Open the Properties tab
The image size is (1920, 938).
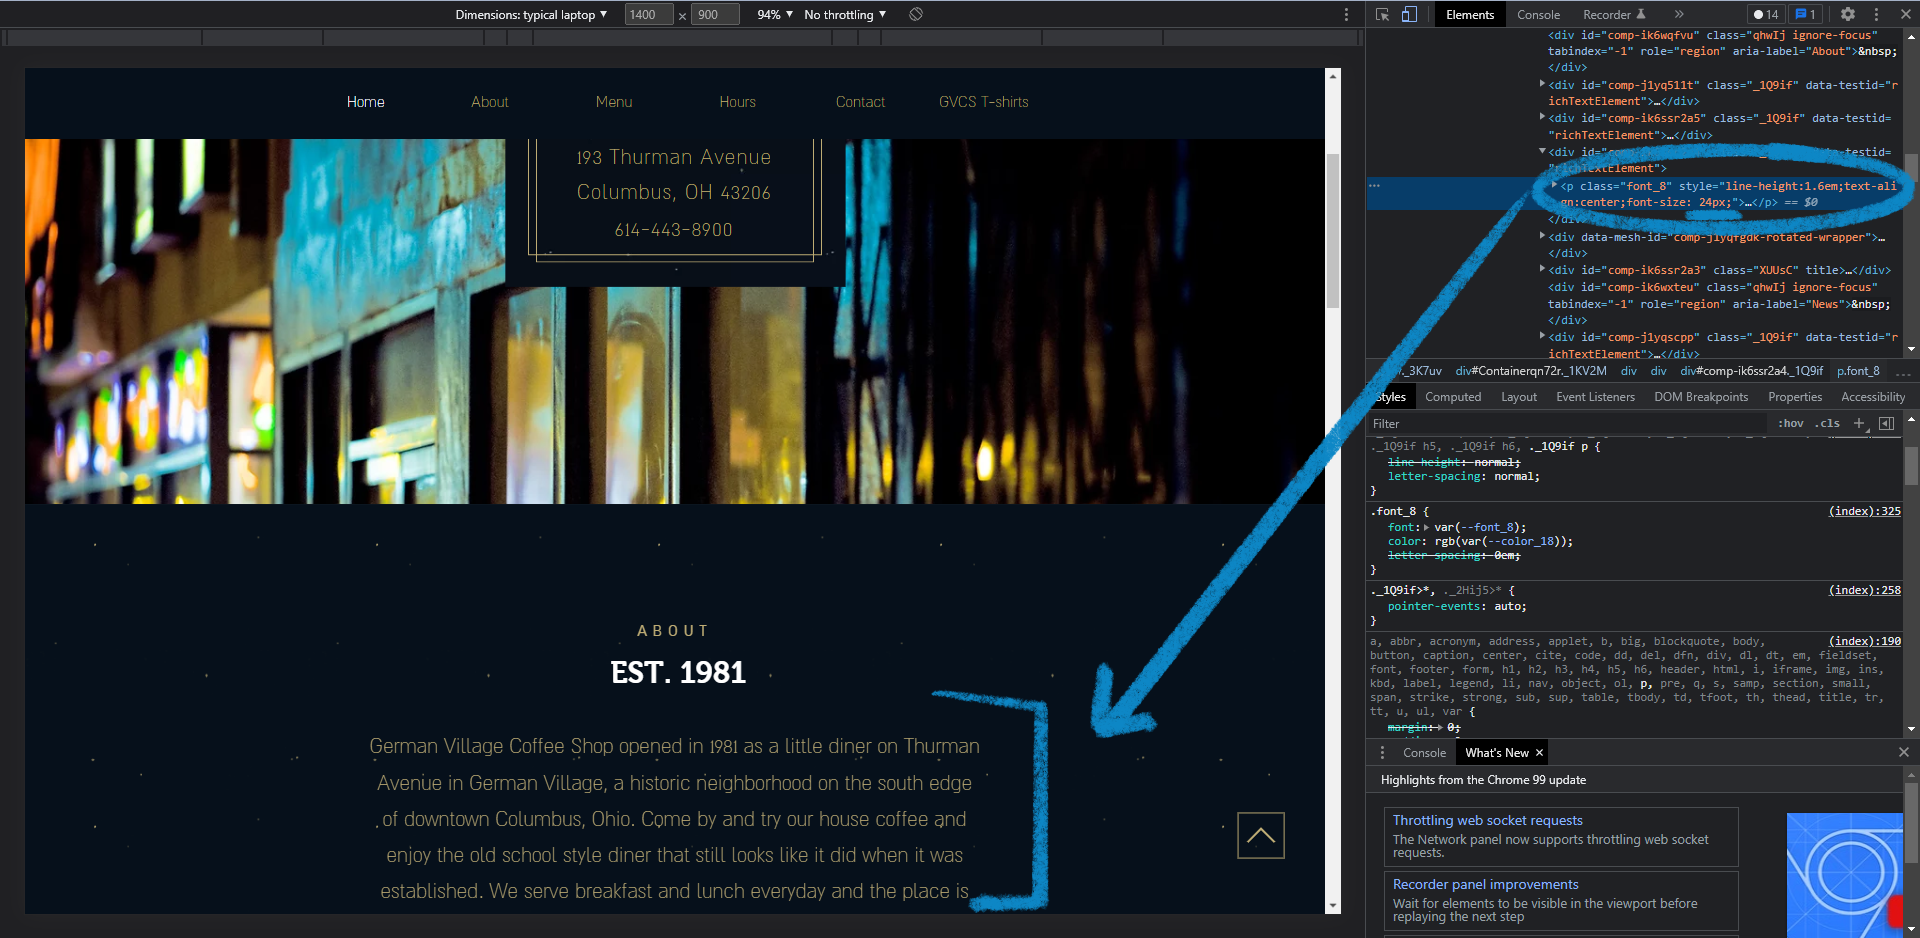tap(1795, 397)
